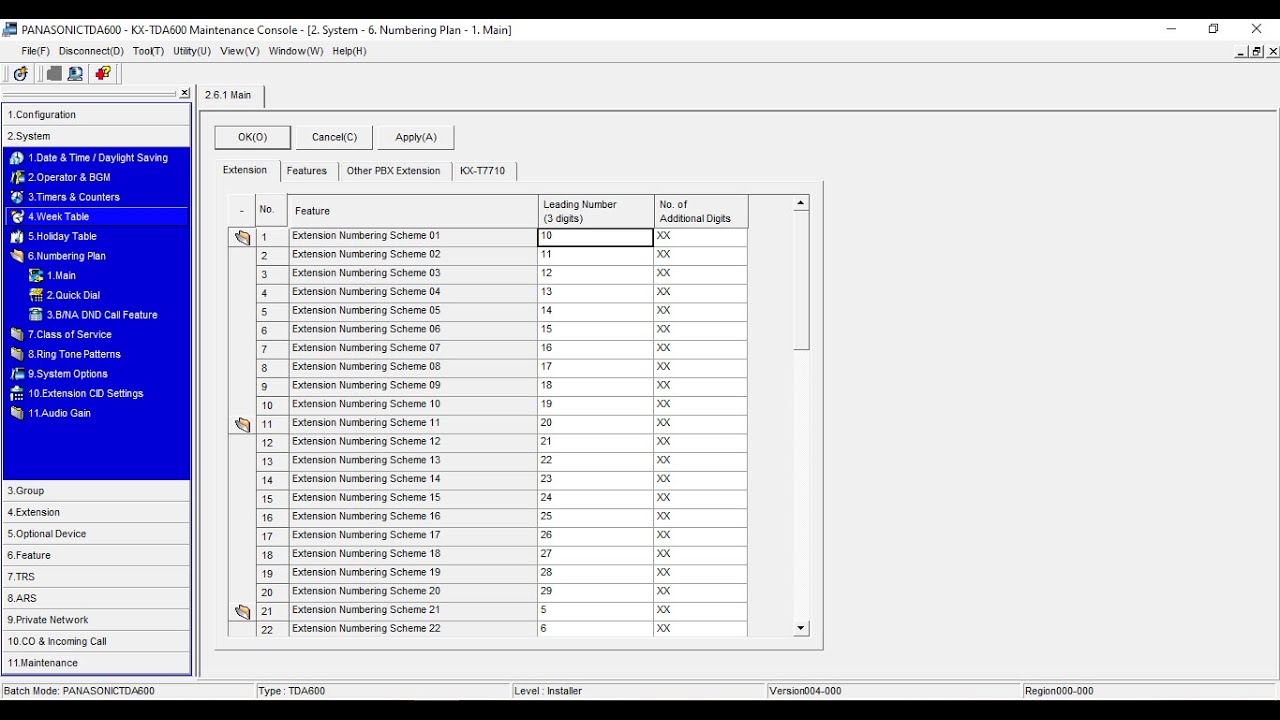Click the table scrollbar down arrow
The image size is (1280, 720).
pyautogui.click(x=801, y=629)
